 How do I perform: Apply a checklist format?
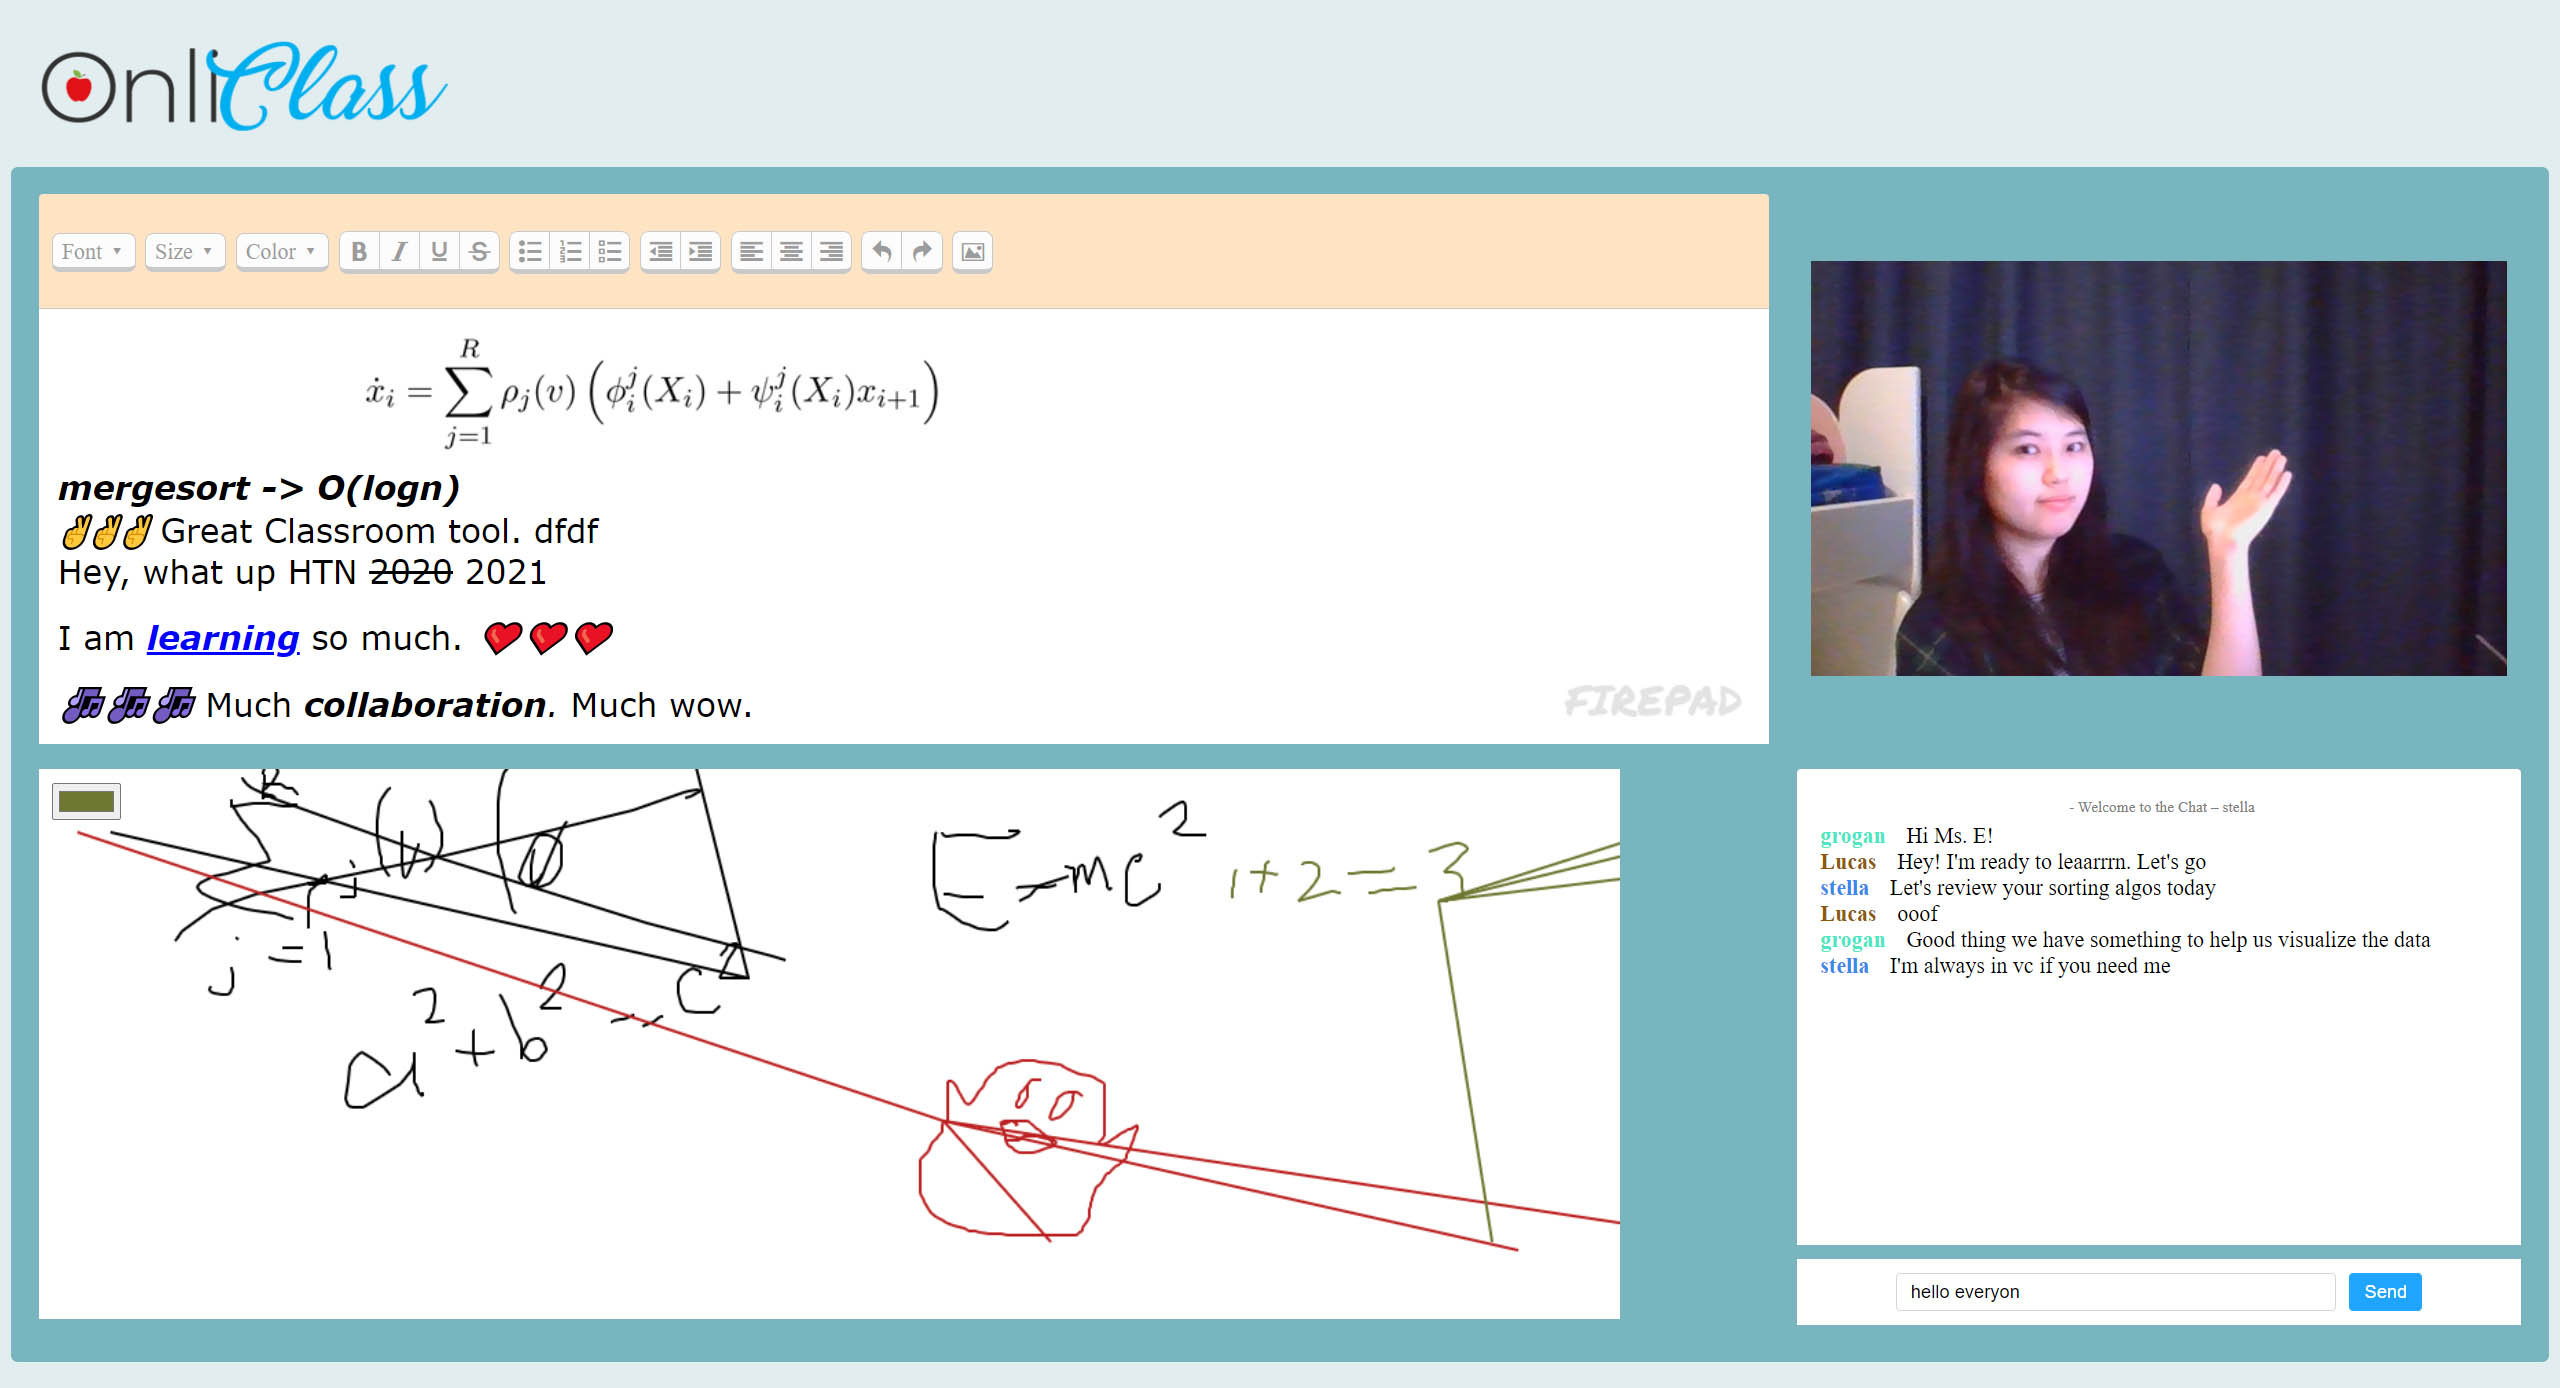[x=610, y=251]
